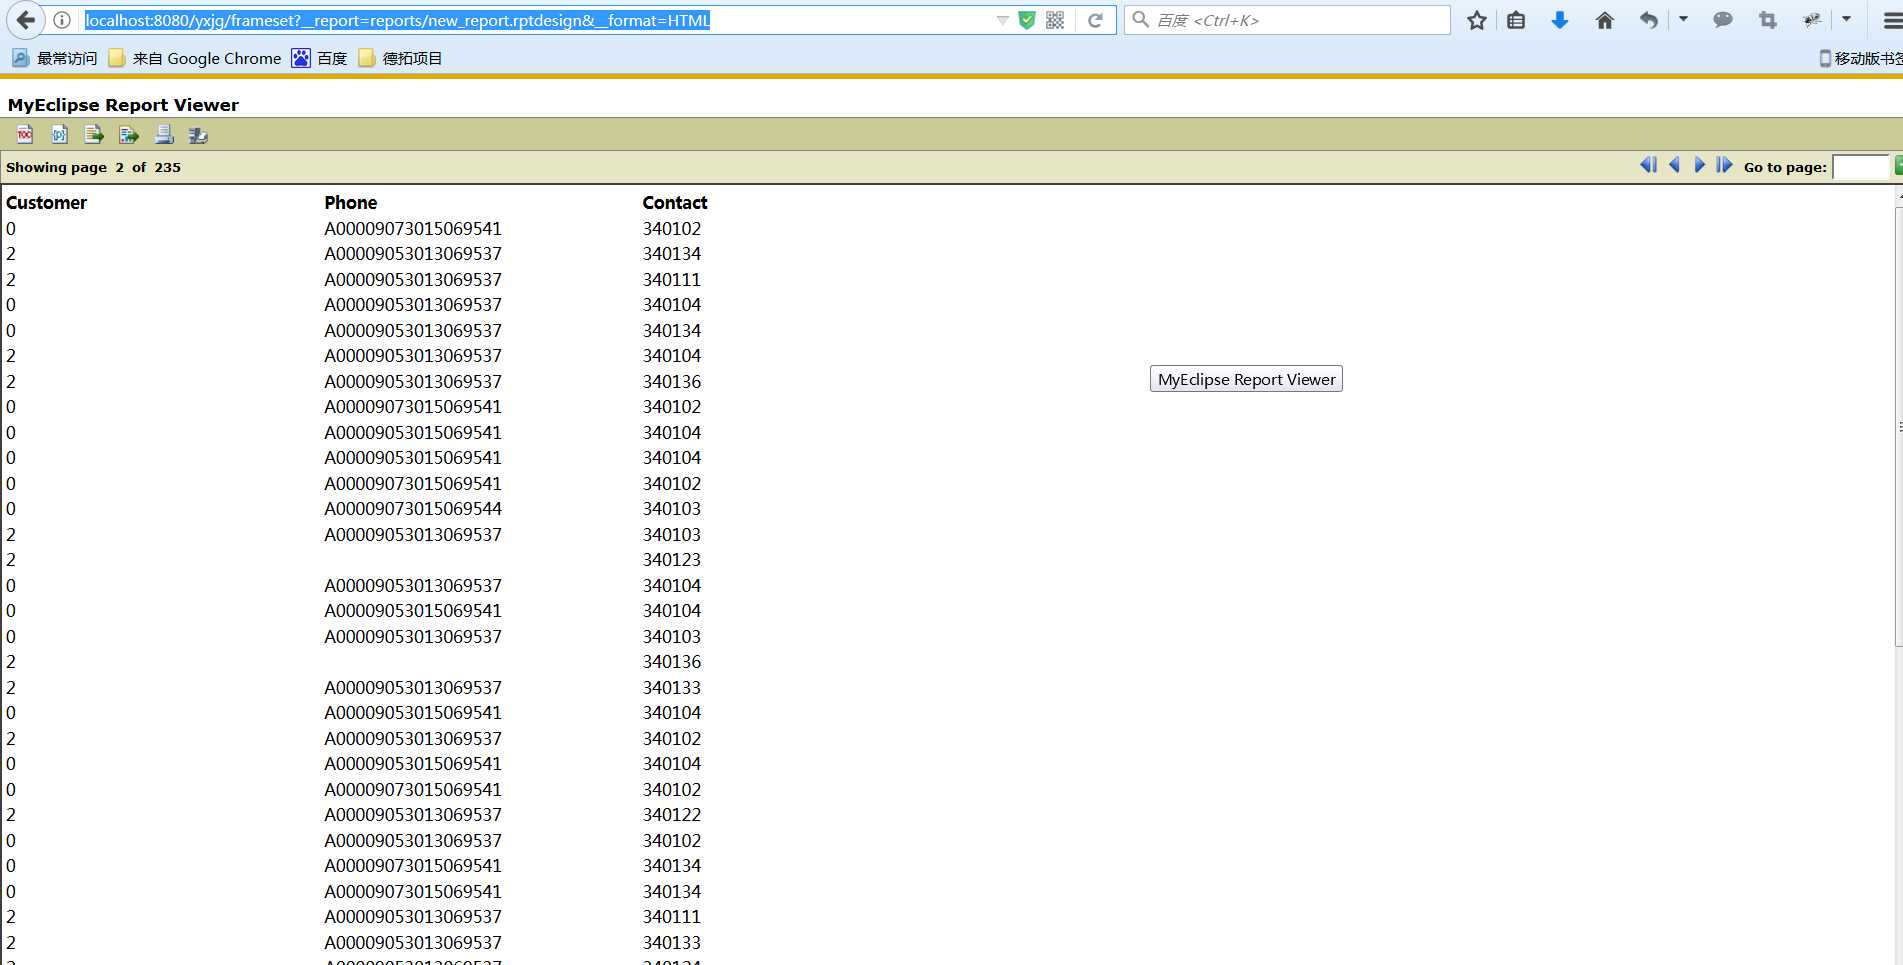
Task: Open the downloads arrow icon
Action: (x=1560, y=20)
